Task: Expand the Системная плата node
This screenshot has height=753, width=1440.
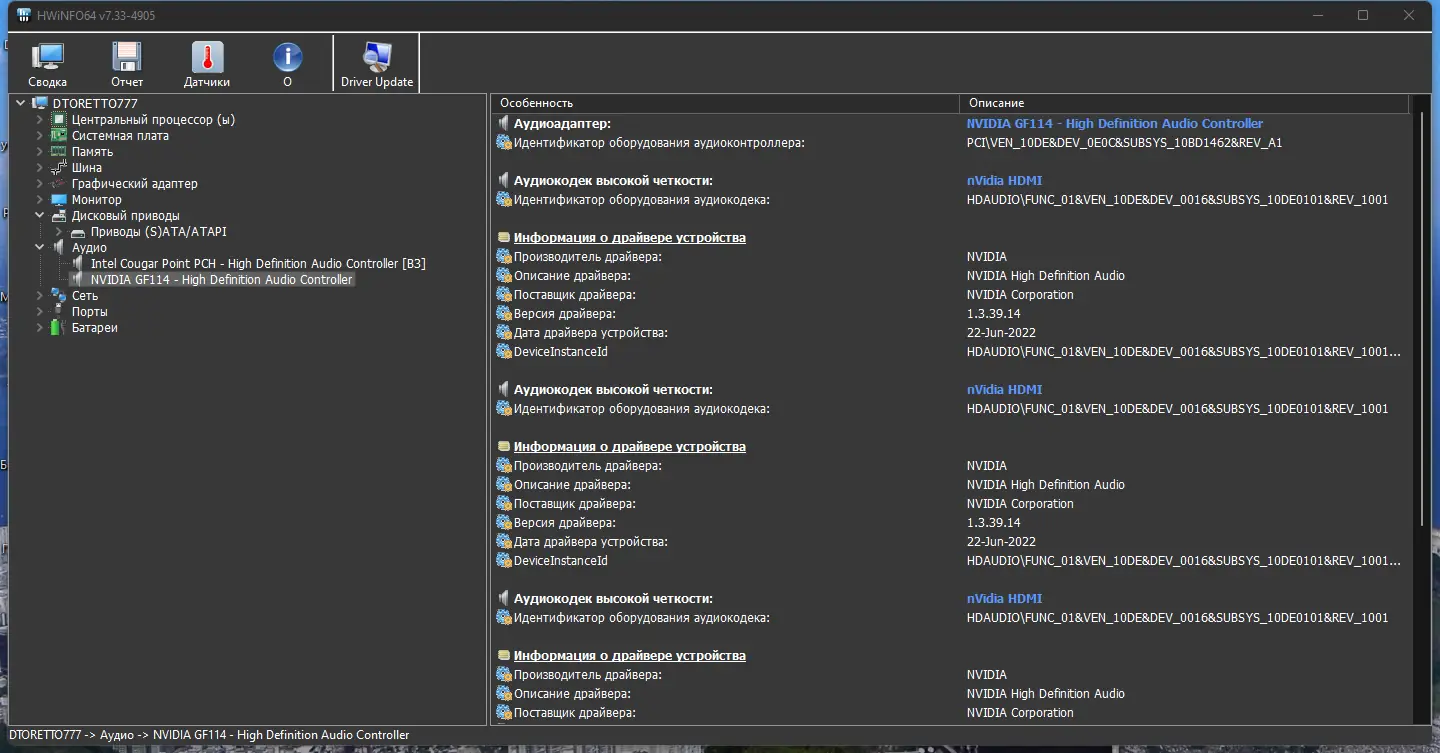Action: [40, 135]
